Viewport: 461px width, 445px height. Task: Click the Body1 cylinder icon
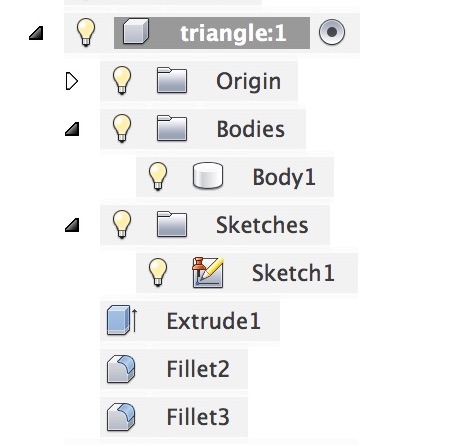click(208, 175)
